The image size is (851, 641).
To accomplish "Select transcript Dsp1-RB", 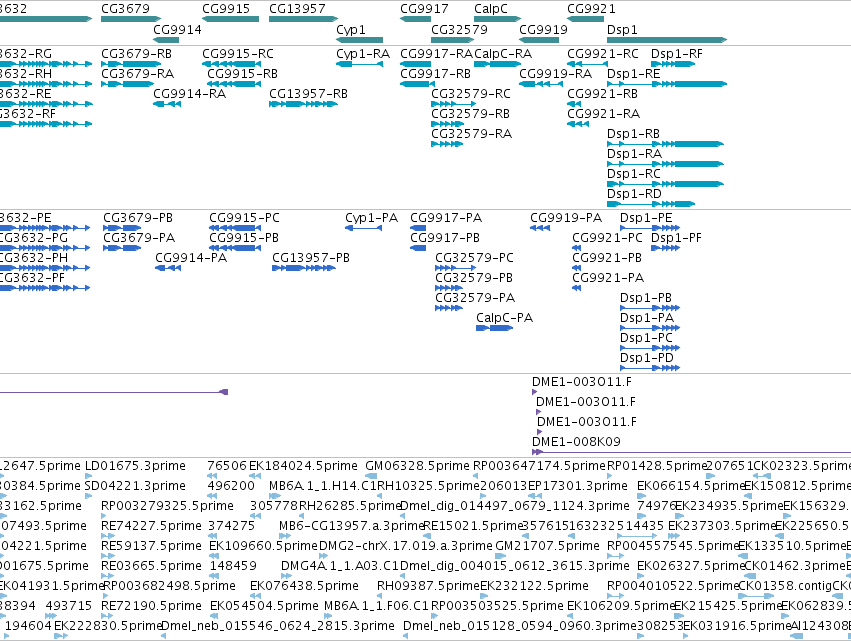I will tap(665, 144).
